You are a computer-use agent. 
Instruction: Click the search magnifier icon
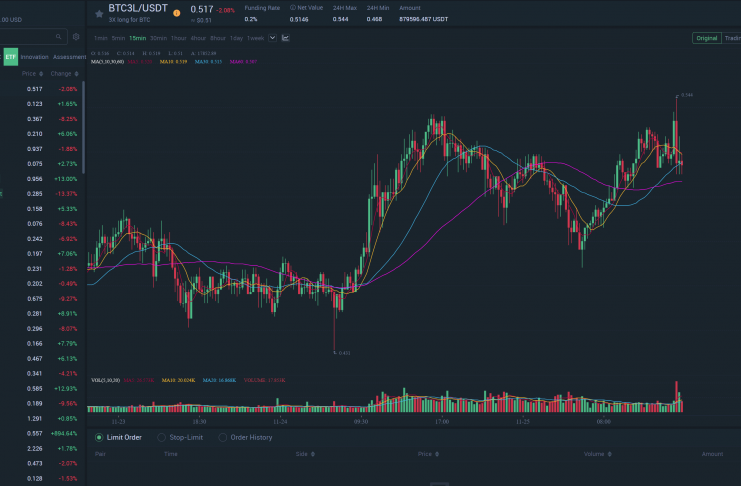click(x=59, y=37)
